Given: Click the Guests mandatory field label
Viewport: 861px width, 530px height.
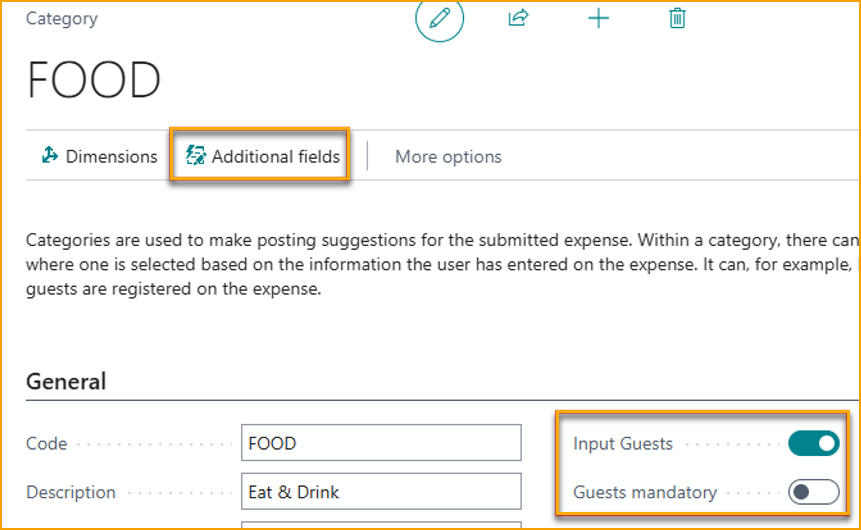Looking at the screenshot, I should point(645,492).
